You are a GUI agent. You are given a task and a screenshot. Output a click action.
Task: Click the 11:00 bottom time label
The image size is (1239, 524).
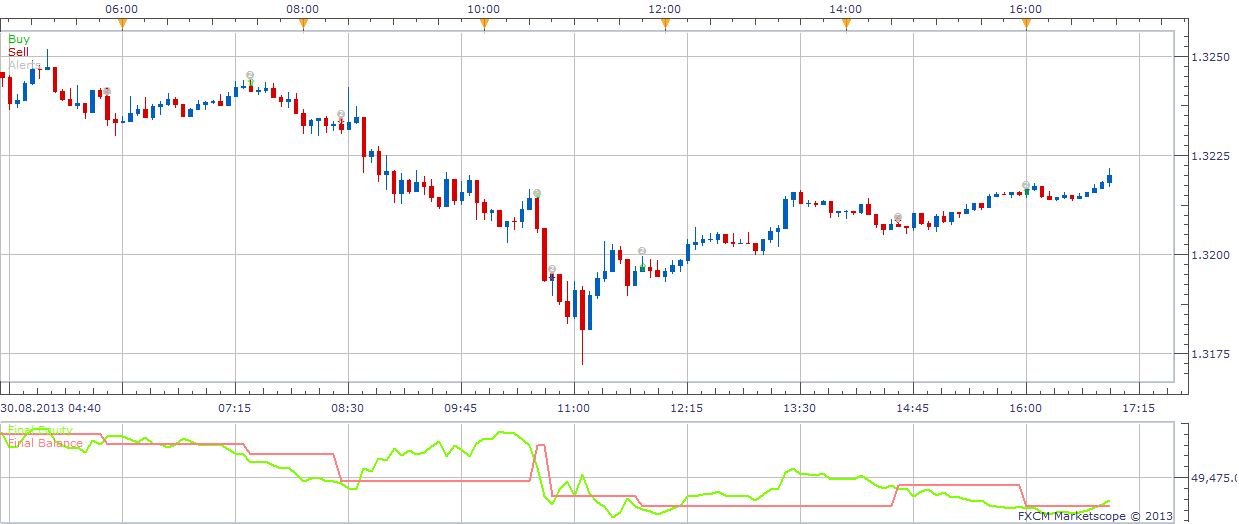(574, 408)
